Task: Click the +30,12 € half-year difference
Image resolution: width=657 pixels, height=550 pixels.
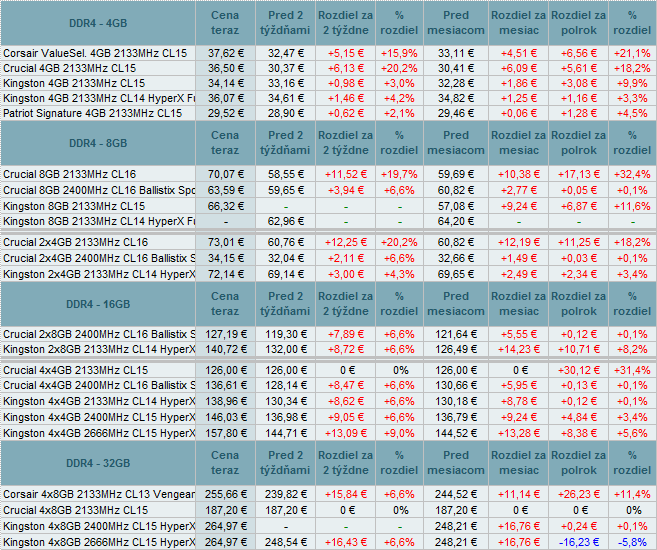Action: tap(579, 370)
